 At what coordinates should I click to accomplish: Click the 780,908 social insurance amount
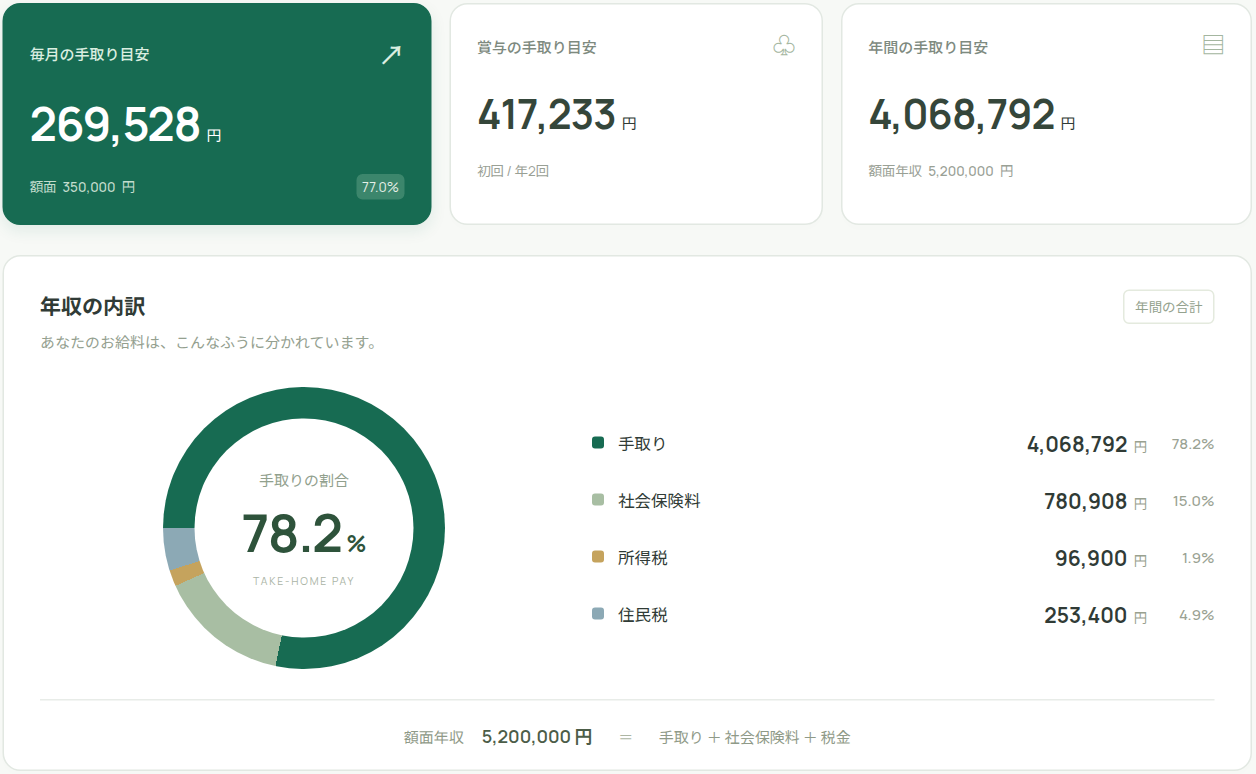(1086, 501)
